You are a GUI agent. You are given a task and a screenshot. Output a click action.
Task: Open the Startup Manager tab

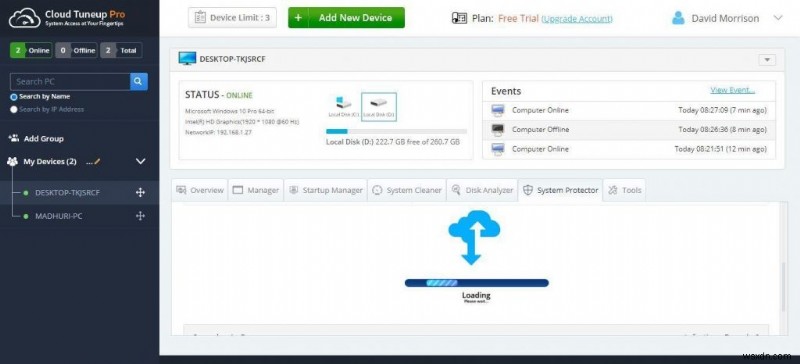[325, 190]
